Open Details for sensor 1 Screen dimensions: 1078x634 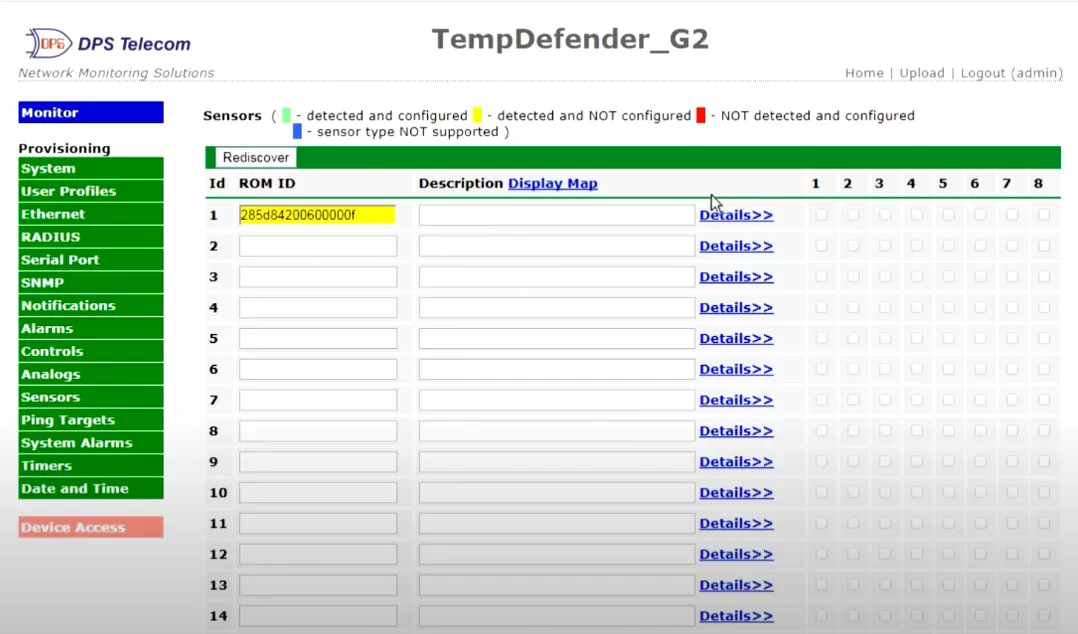pos(735,215)
